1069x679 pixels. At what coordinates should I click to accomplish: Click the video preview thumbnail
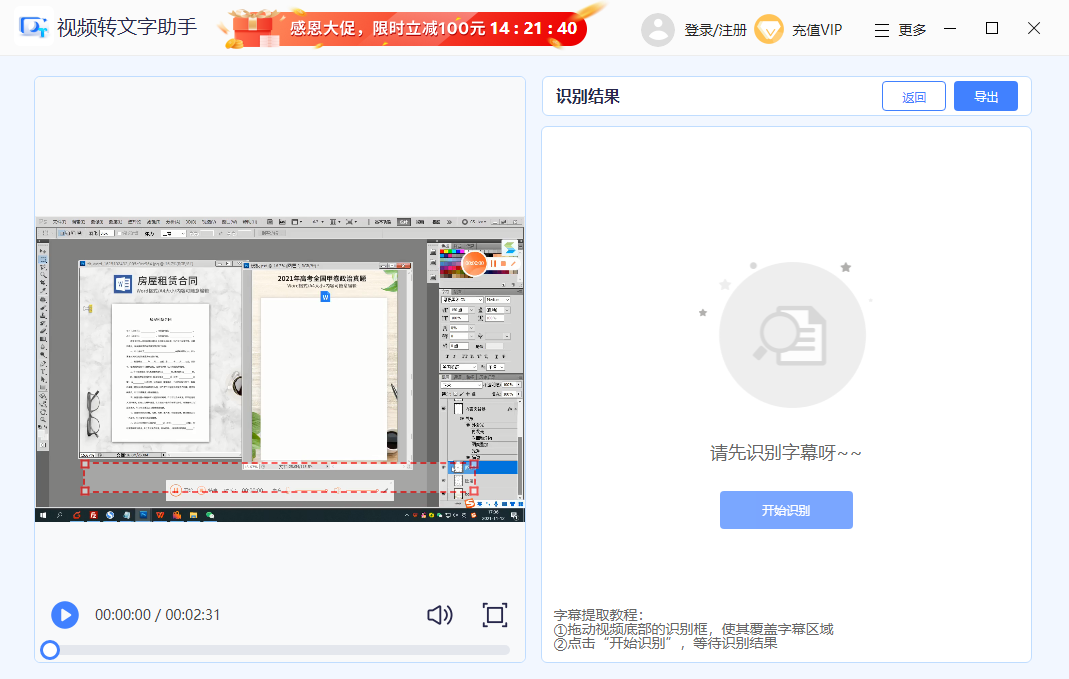(x=280, y=370)
